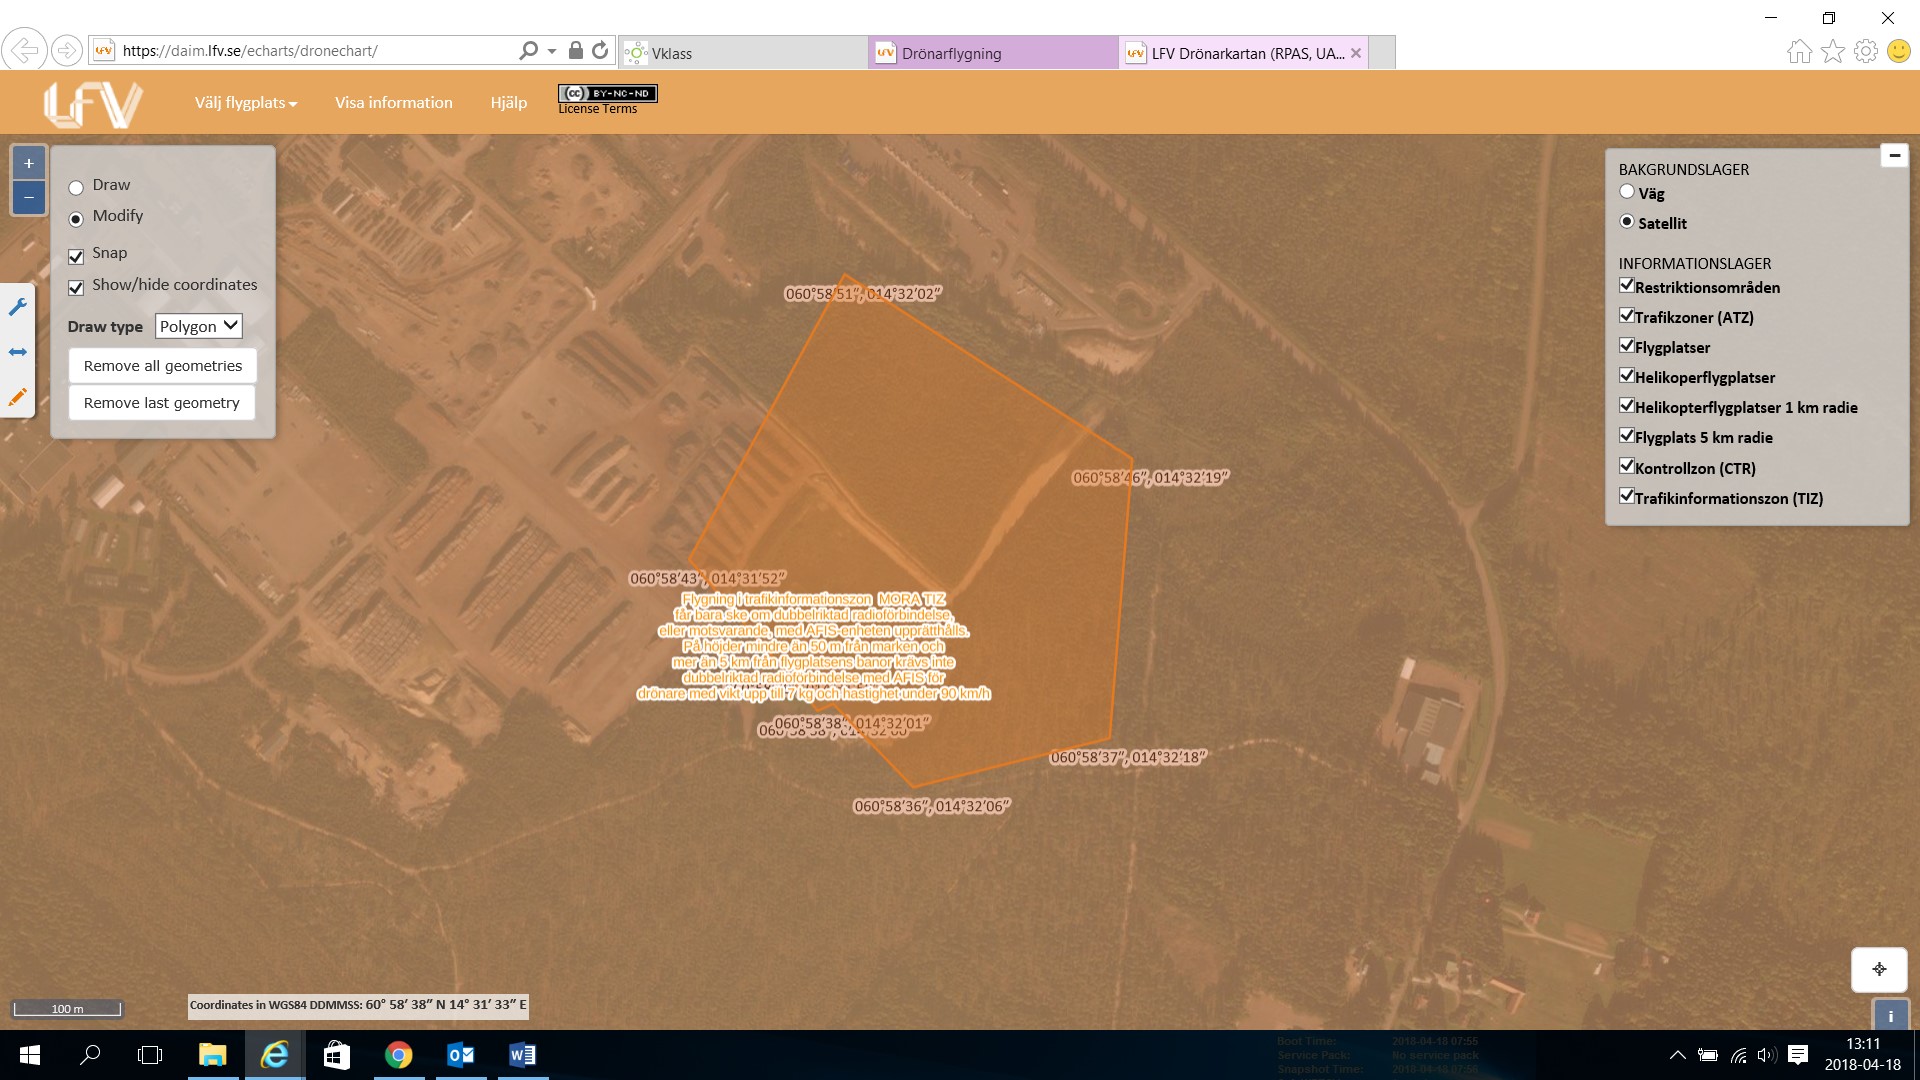Open the Draw type Polygon dropdown
This screenshot has height=1080, width=1920.
pyautogui.click(x=199, y=326)
